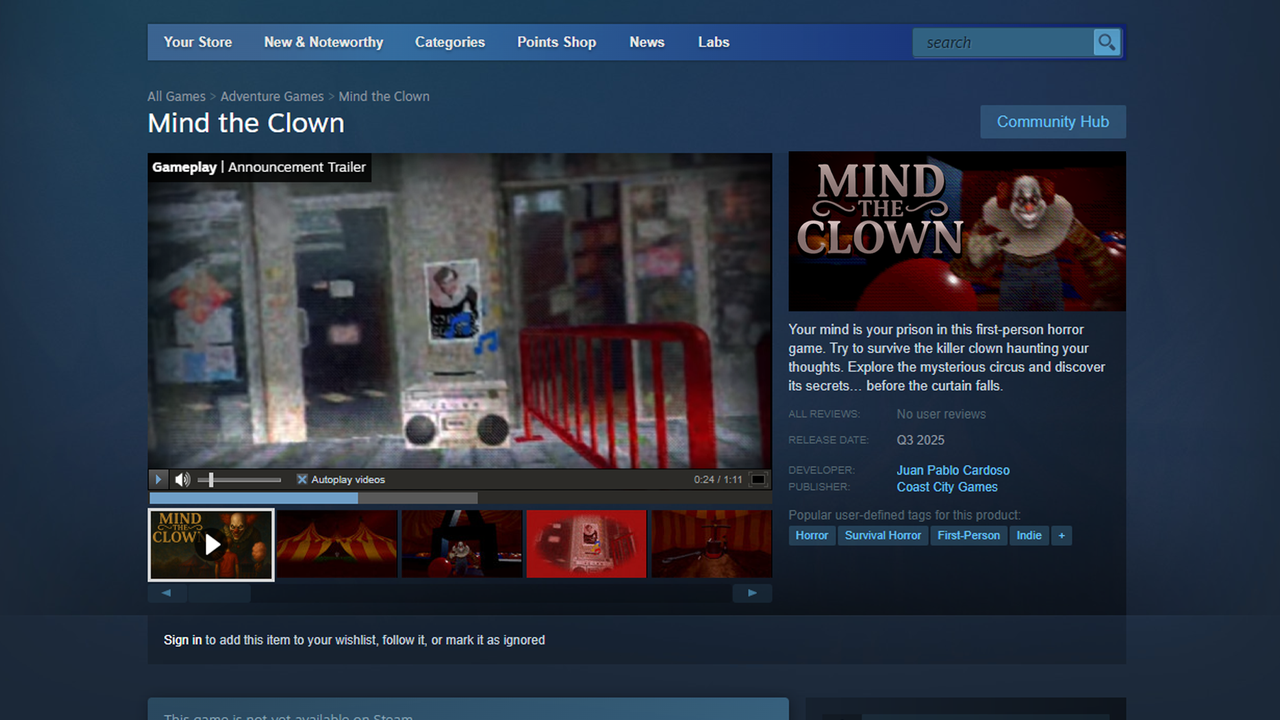Viewport: 1280px width, 720px height.
Task: Open the Categories menu
Action: click(x=450, y=42)
